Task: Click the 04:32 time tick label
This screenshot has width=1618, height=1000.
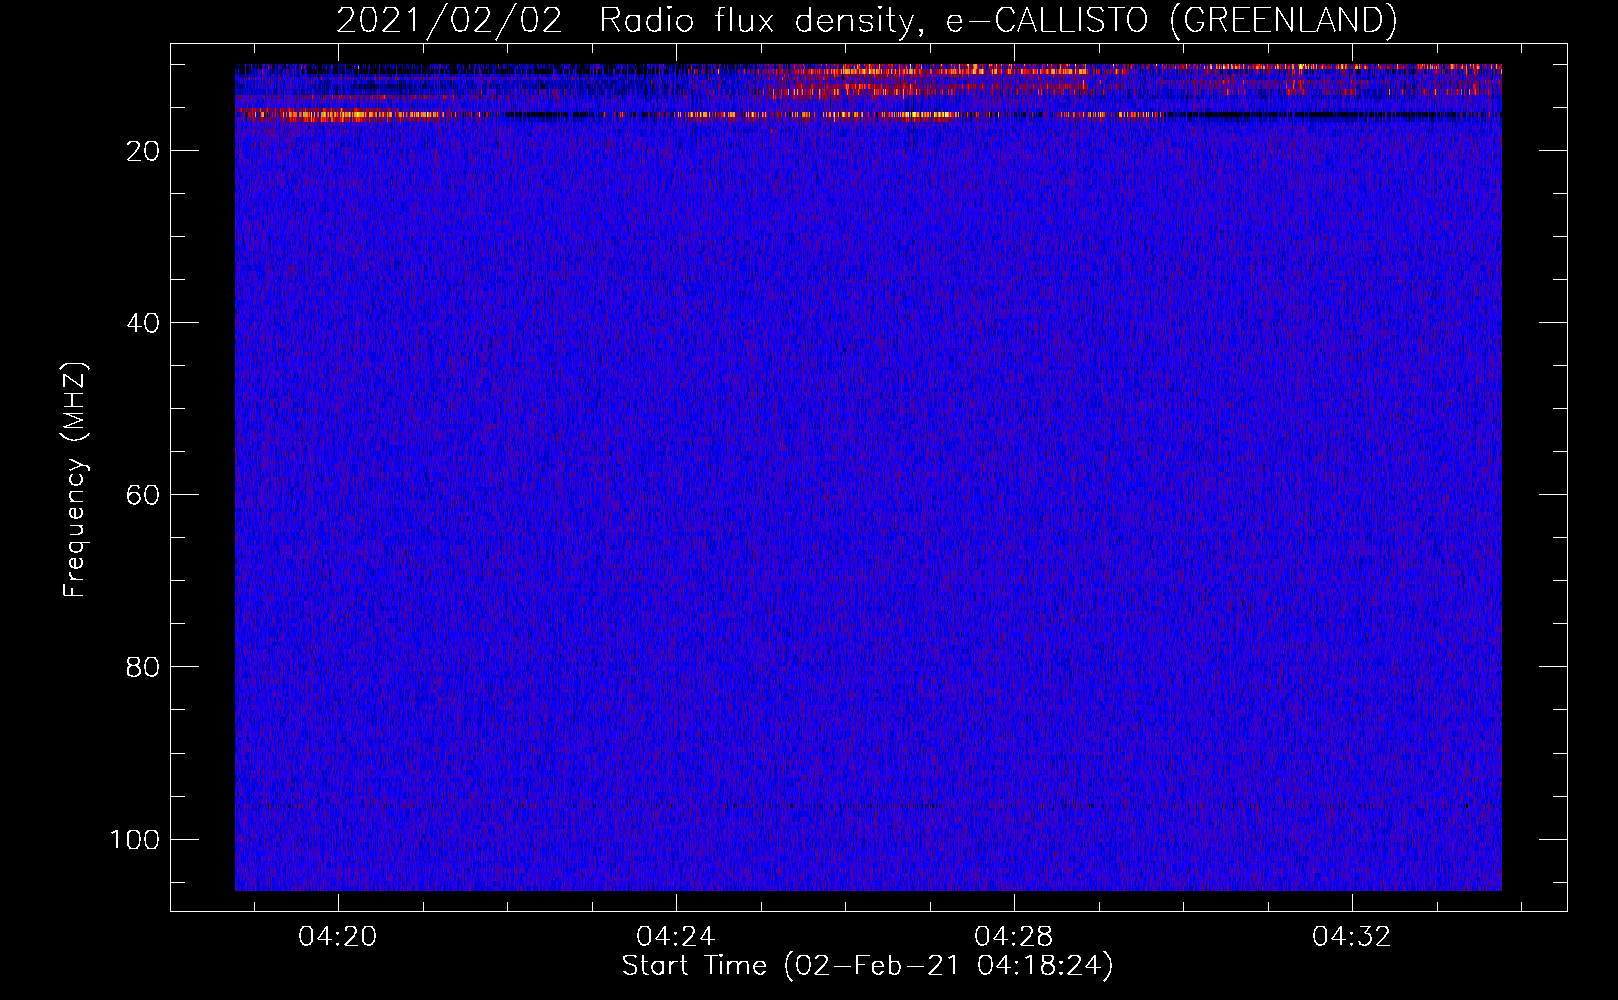Action: click(x=1352, y=937)
